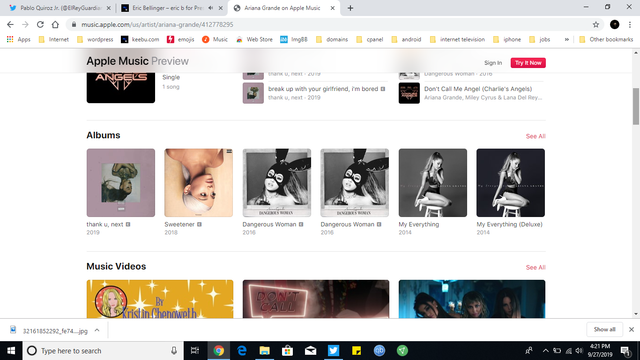Open Don't Call Me Angel song

click(478, 89)
